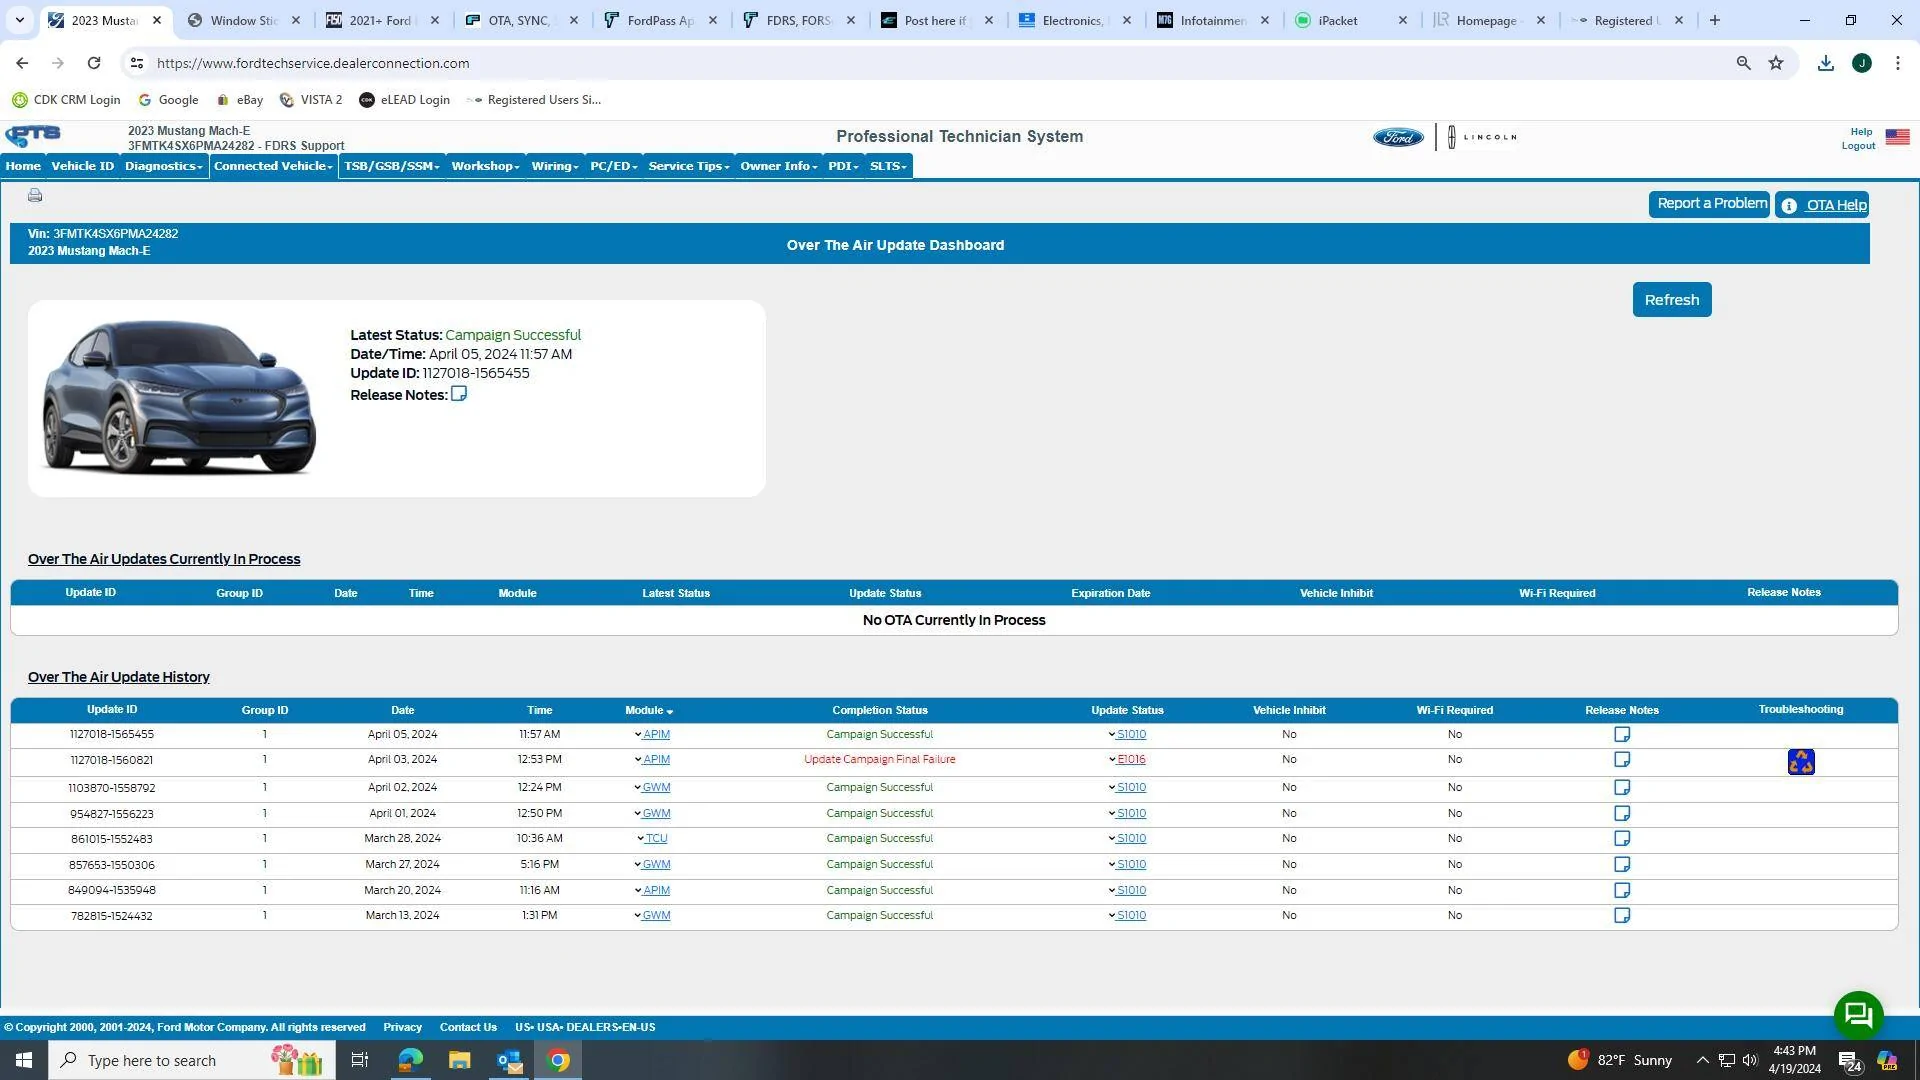The height and width of the screenshot is (1080, 1920).
Task: Open release notes for update 1127018-1560821
Action: coord(1622,760)
